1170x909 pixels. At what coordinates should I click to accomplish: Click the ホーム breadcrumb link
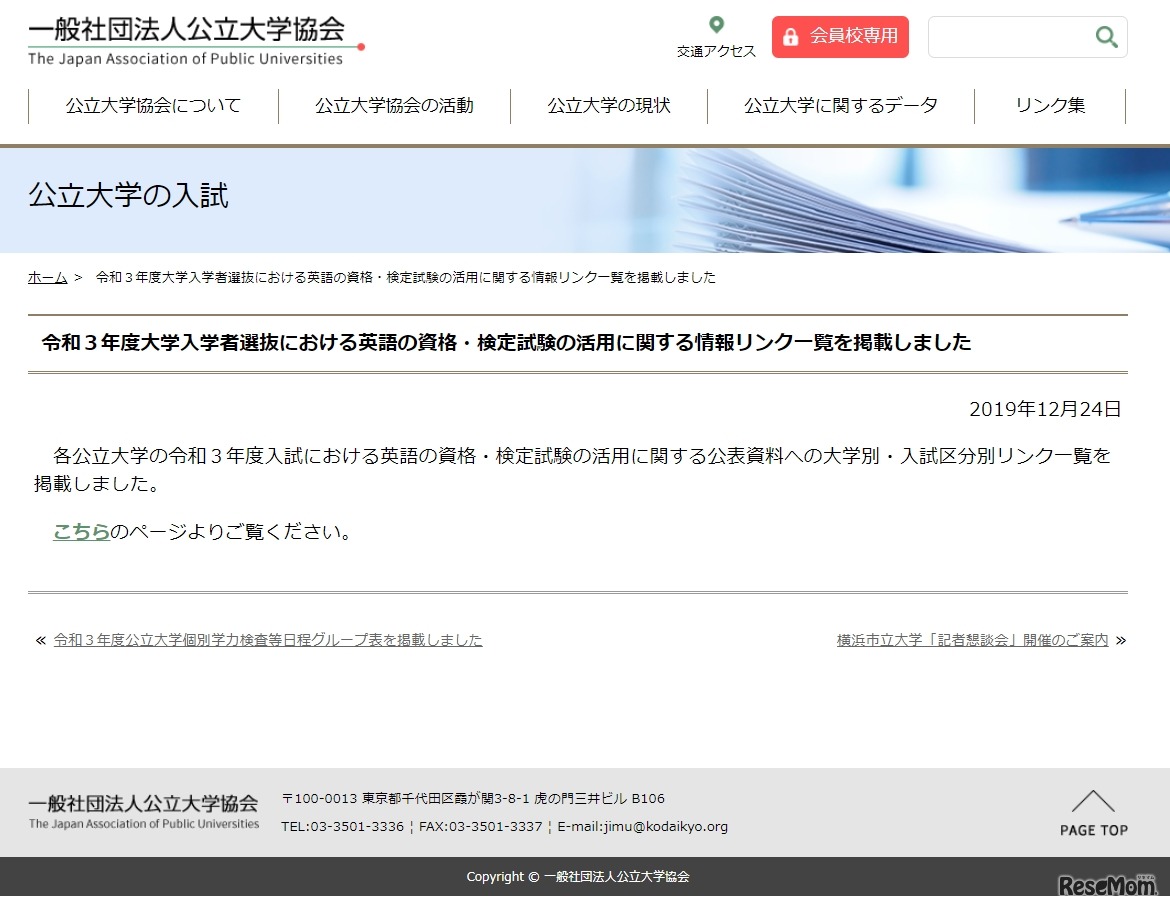pyautogui.click(x=47, y=278)
